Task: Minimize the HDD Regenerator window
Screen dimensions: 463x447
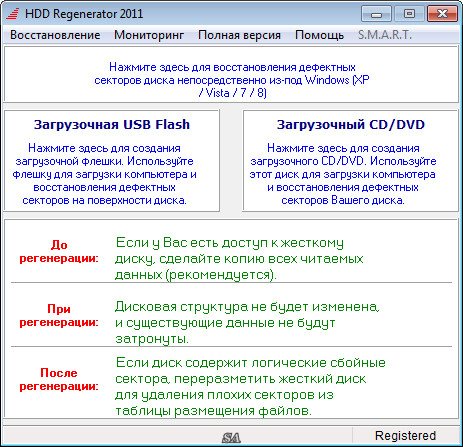Action: point(376,14)
